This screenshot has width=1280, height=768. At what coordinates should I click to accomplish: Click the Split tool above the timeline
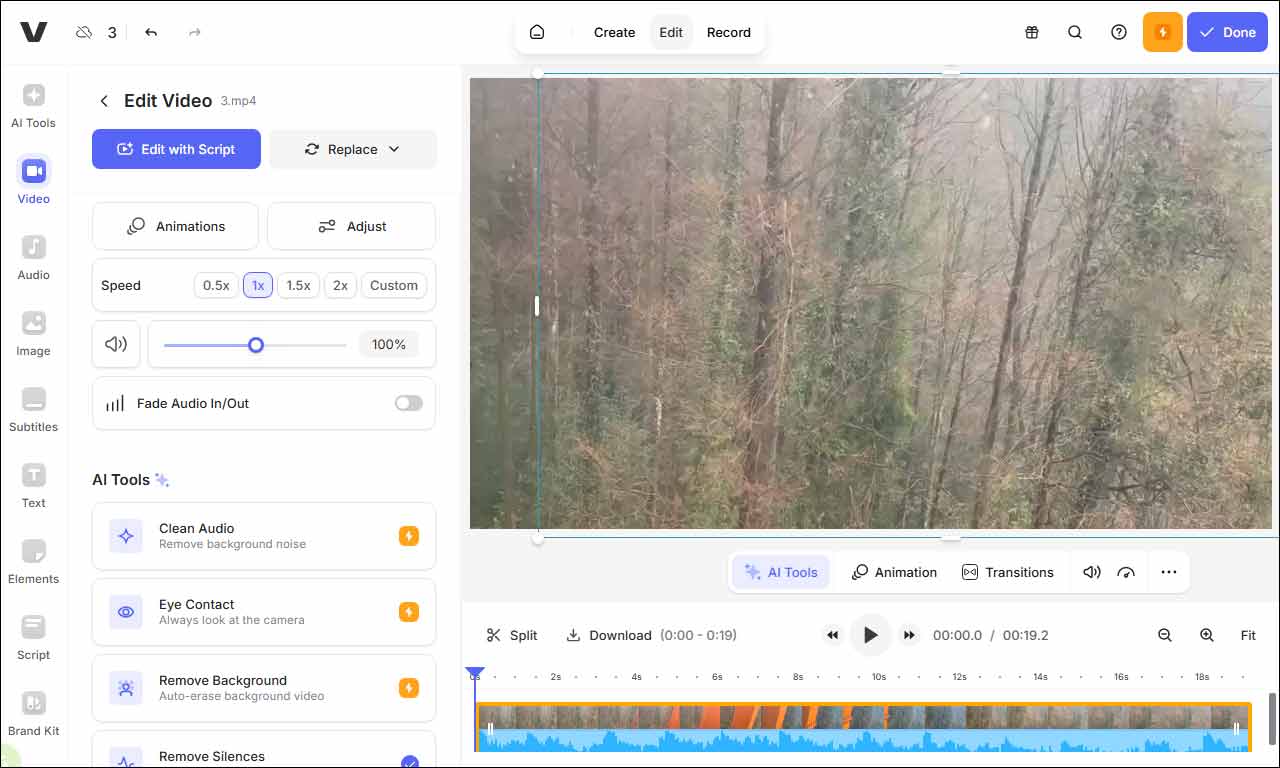(512, 635)
